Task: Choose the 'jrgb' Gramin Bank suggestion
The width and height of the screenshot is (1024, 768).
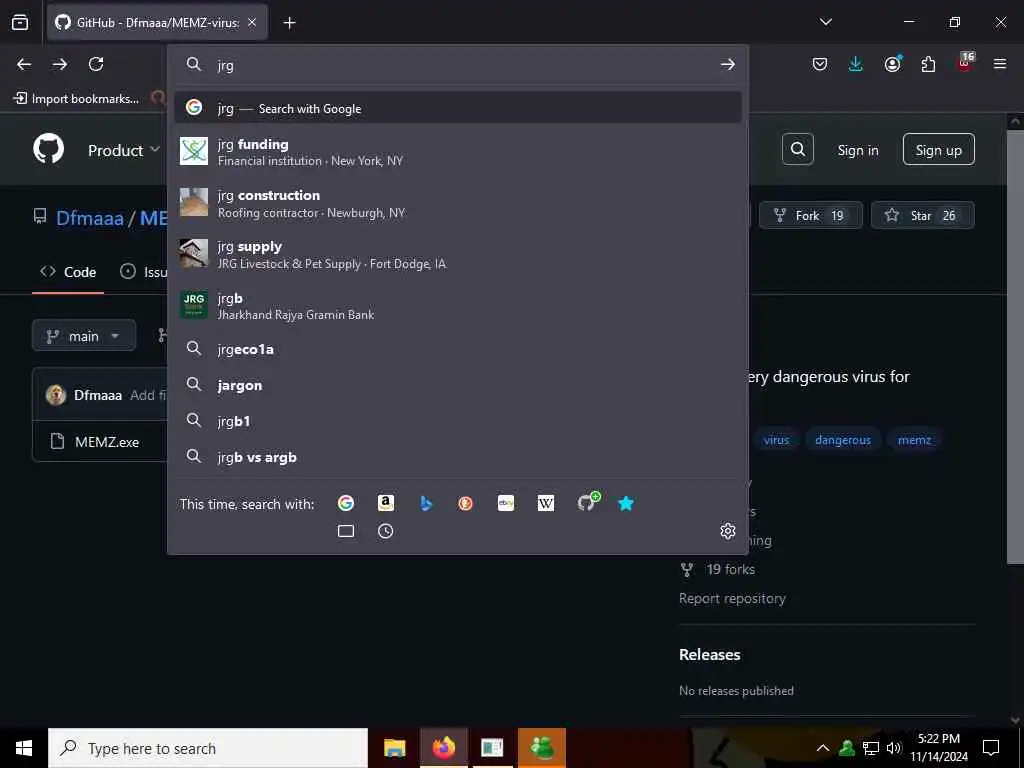Action: tap(457, 305)
